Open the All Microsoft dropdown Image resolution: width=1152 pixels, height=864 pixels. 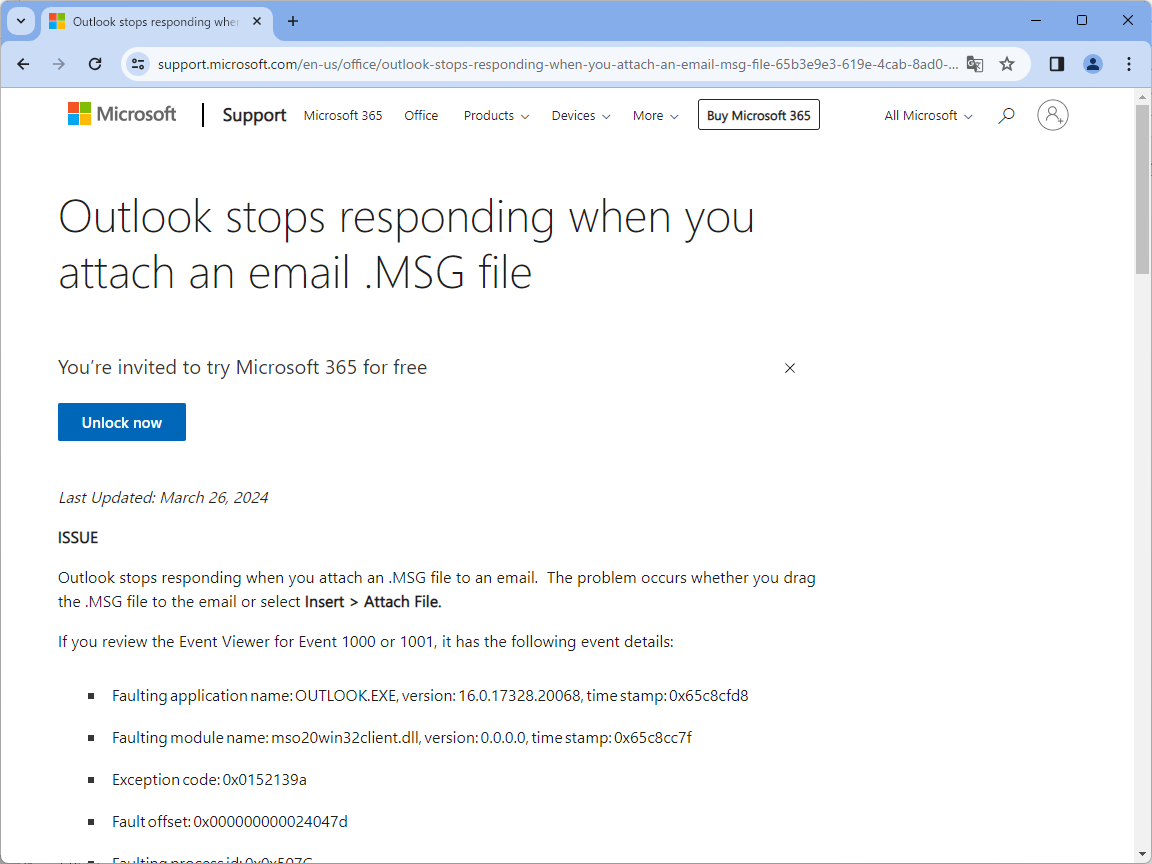[x=928, y=116]
